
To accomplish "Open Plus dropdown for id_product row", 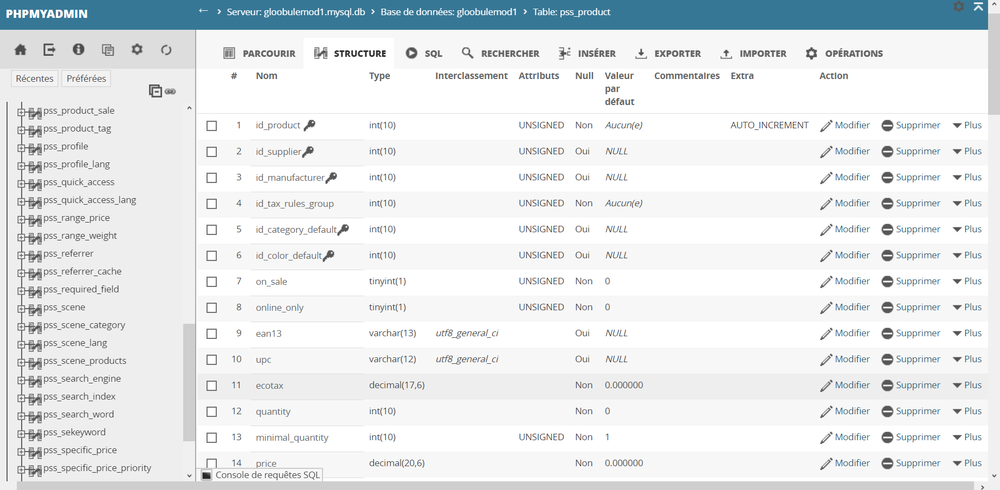I will click(x=967, y=126).
